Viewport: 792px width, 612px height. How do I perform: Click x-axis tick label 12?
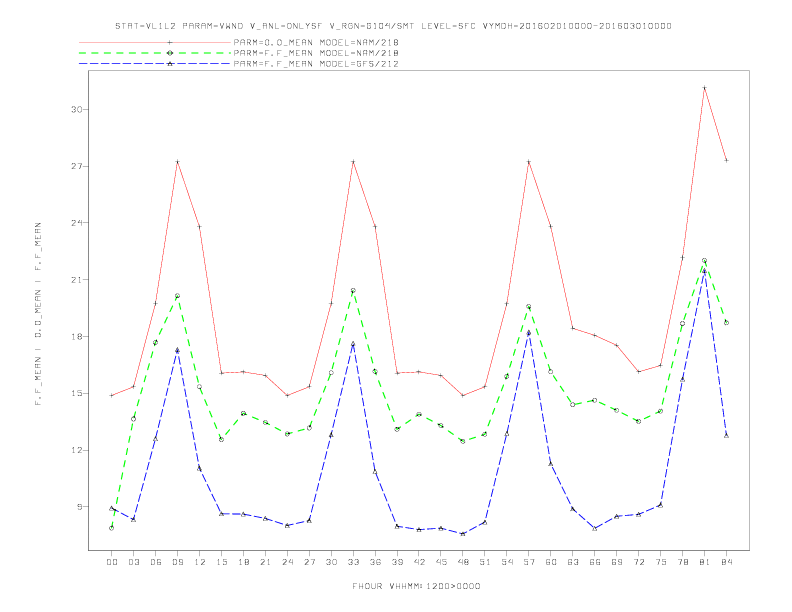click(200, 562)
